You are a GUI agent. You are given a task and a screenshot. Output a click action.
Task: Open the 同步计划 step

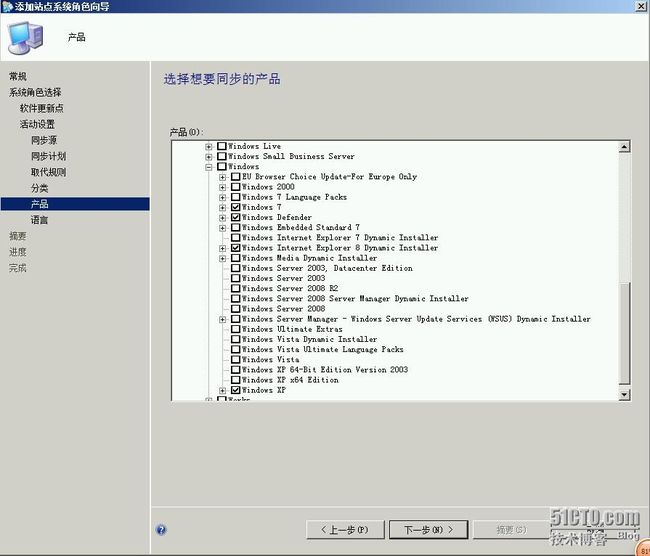pyautogui.click(x=49, y=156)
